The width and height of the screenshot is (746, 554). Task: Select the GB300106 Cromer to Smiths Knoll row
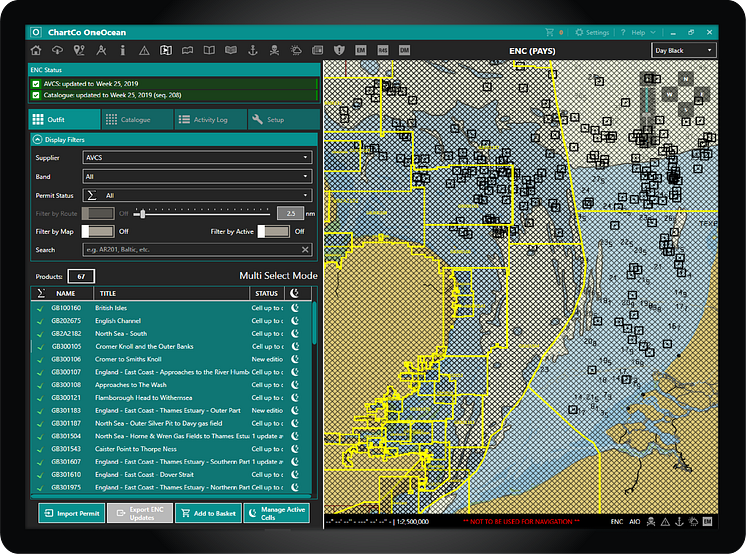(171, 359)
